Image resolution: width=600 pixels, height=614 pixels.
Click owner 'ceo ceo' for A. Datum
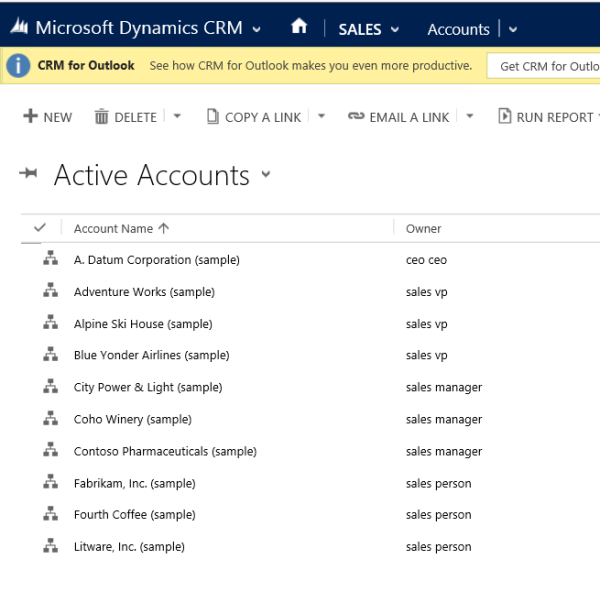click(426, 260)
